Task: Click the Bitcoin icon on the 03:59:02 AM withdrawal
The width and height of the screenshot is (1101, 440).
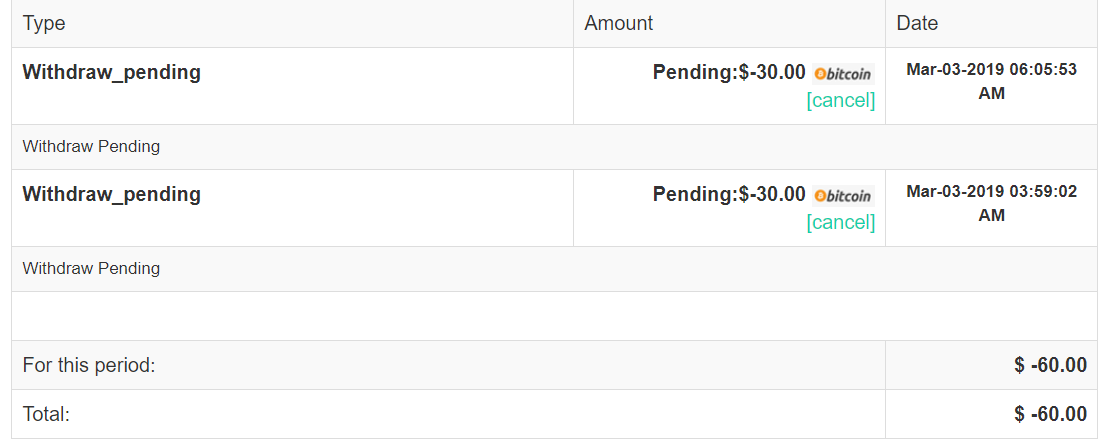Action: coord(843,195)
